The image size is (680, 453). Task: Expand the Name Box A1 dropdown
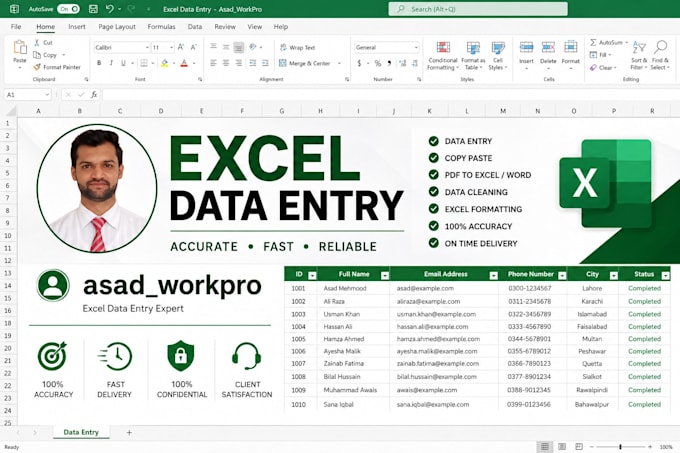[x=47, y=95]
